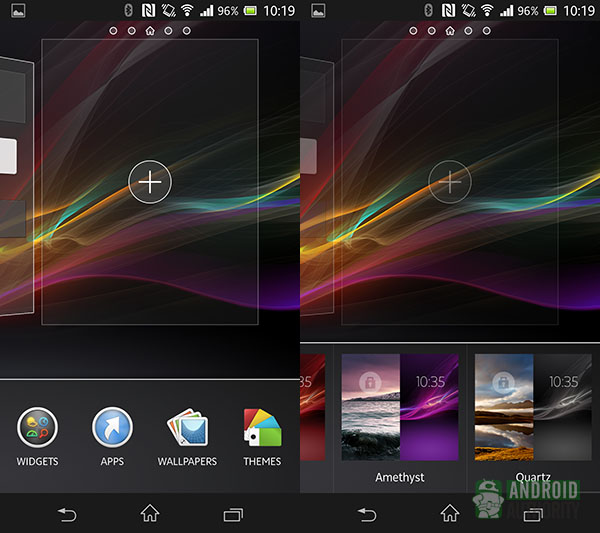Tap the WALLPAPERS label text
Viewport: 600px width, 533px height.
(188, 461)
